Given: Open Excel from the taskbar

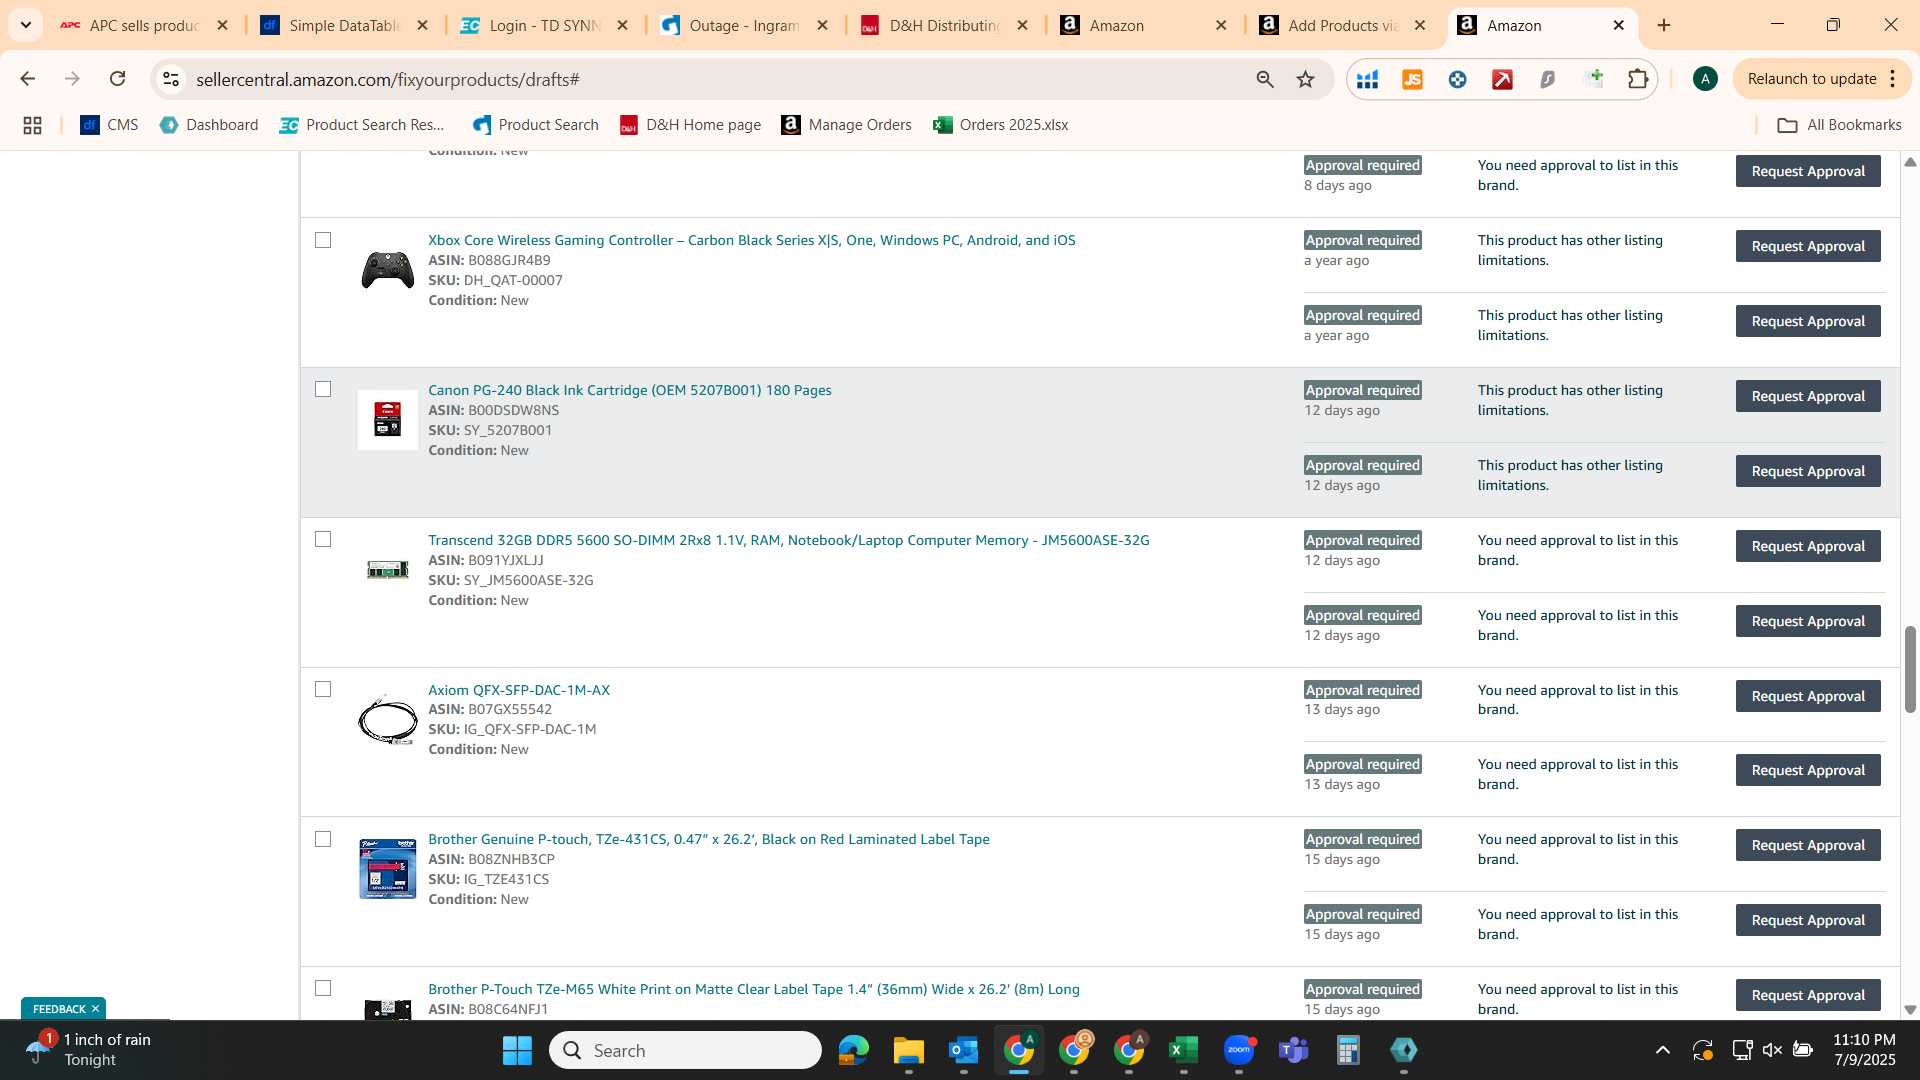Looking at the screenshot, I should click(x=1183, y=1050).
